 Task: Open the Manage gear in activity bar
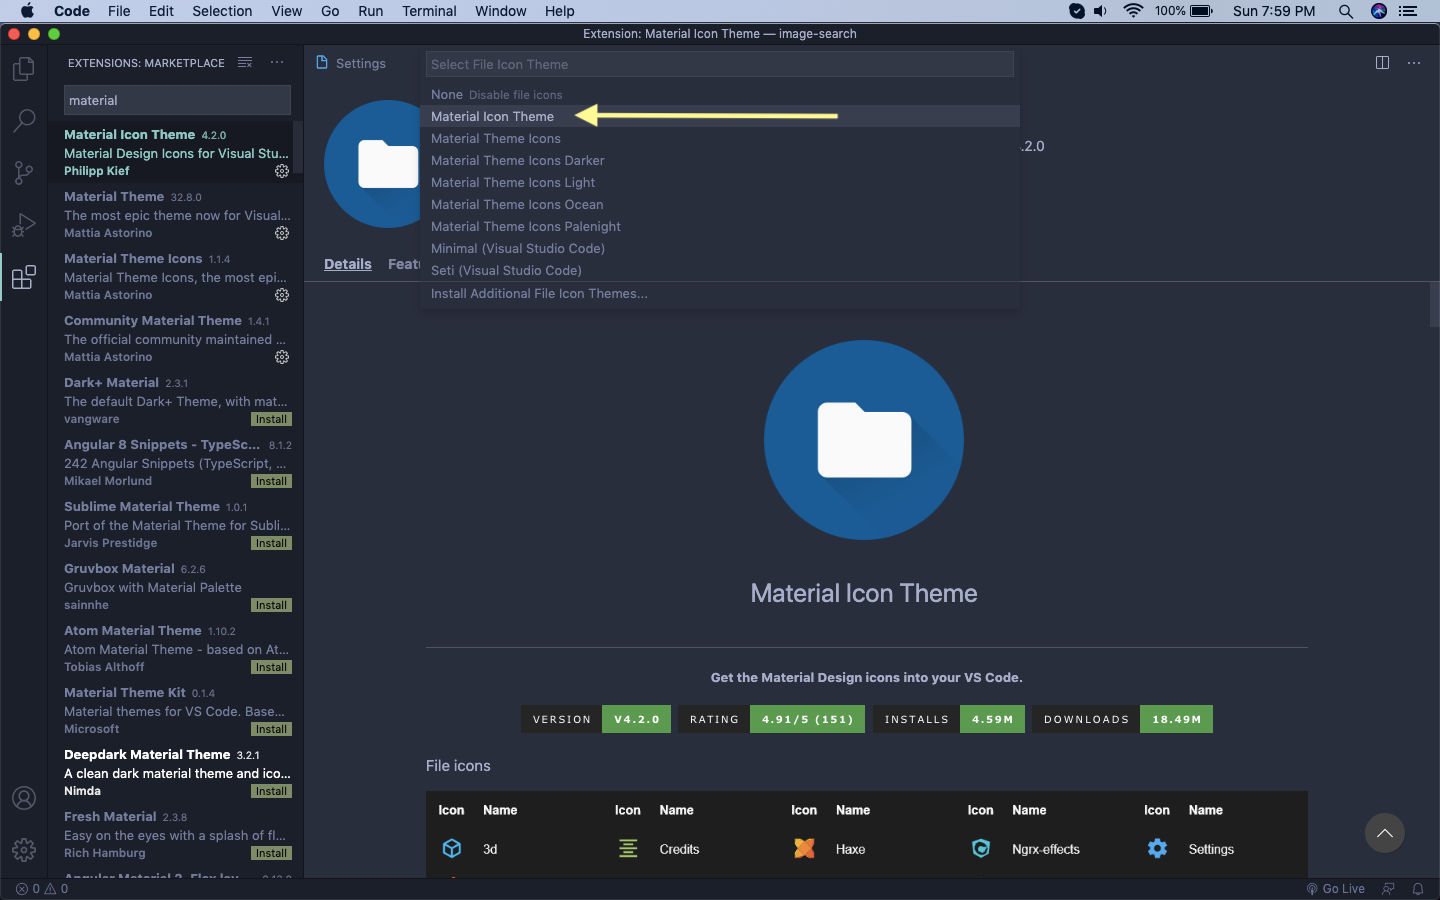[x=24, y=850]
